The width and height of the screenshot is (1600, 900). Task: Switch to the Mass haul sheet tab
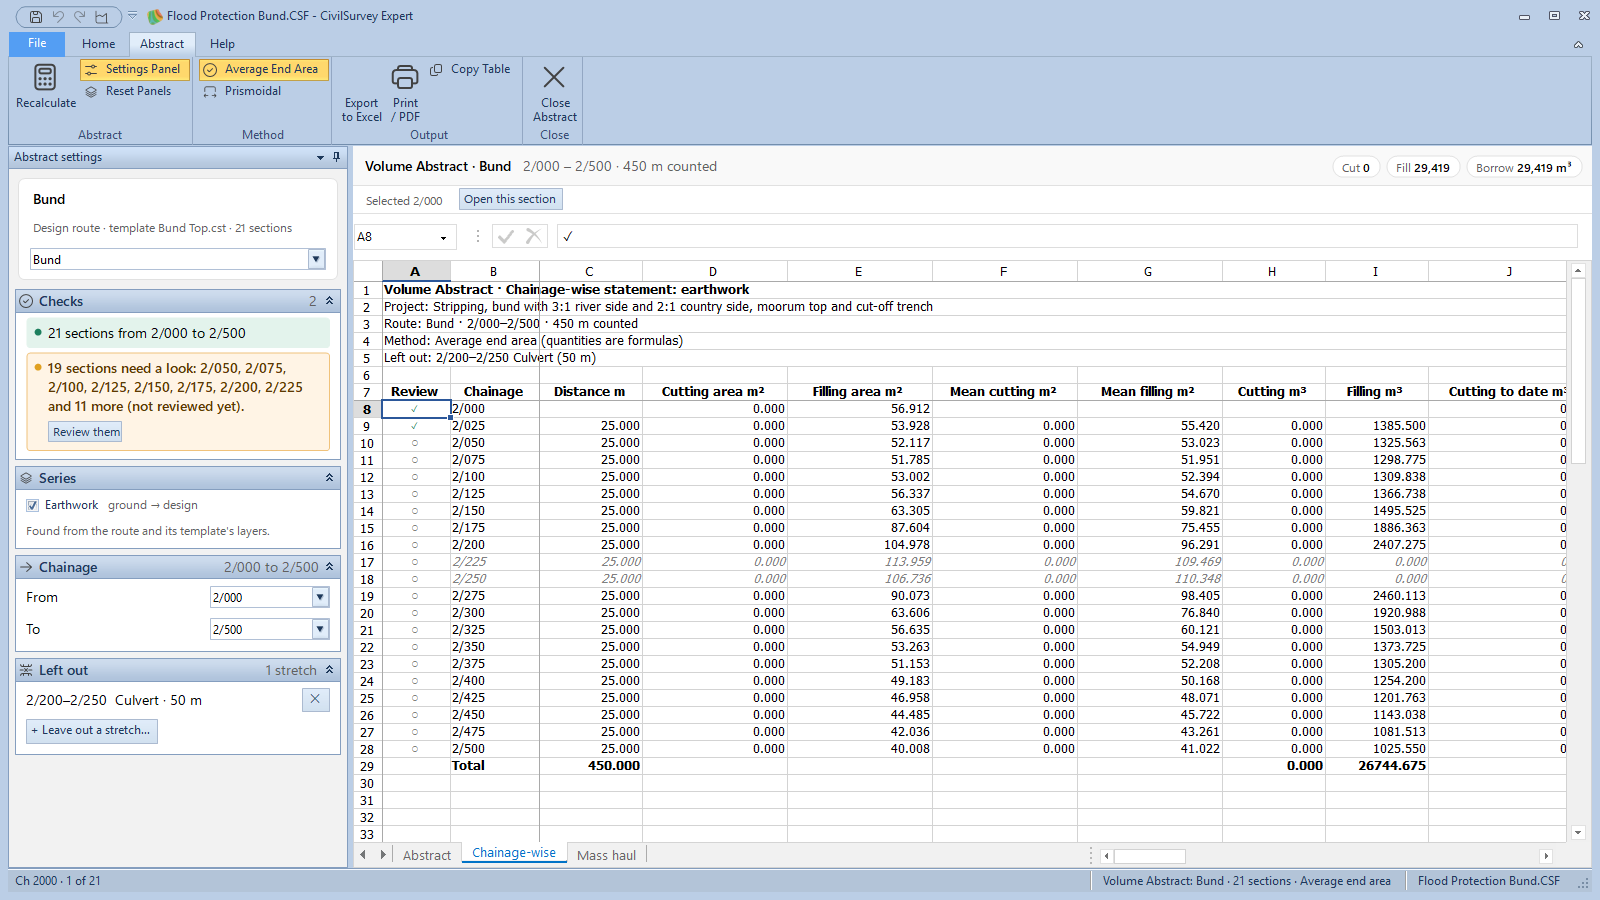click(606, 855)
